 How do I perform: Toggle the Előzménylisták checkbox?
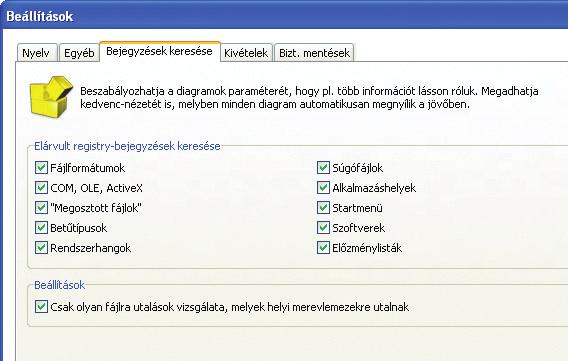pos(323,248)
